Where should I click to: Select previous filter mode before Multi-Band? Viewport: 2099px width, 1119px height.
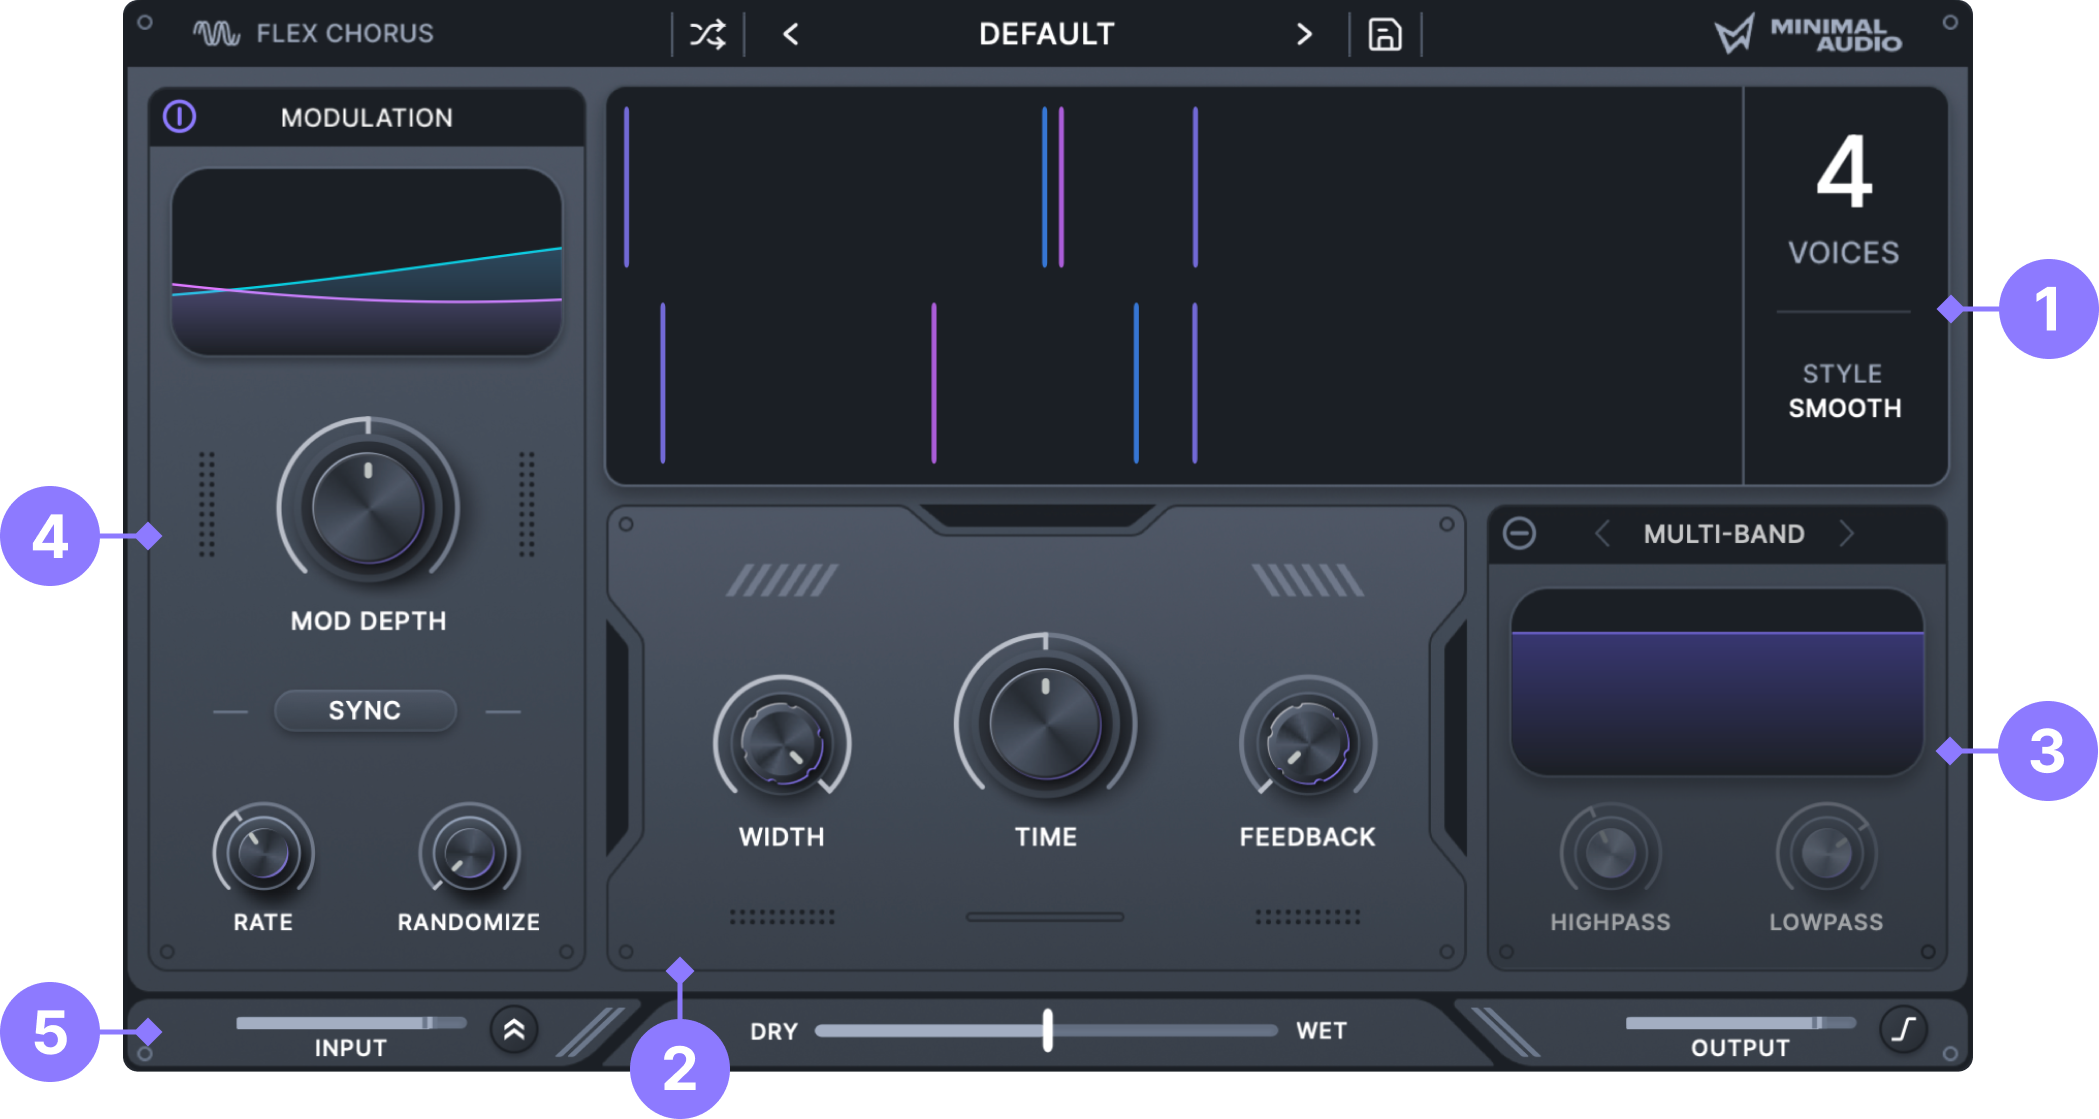(1602, 534)
